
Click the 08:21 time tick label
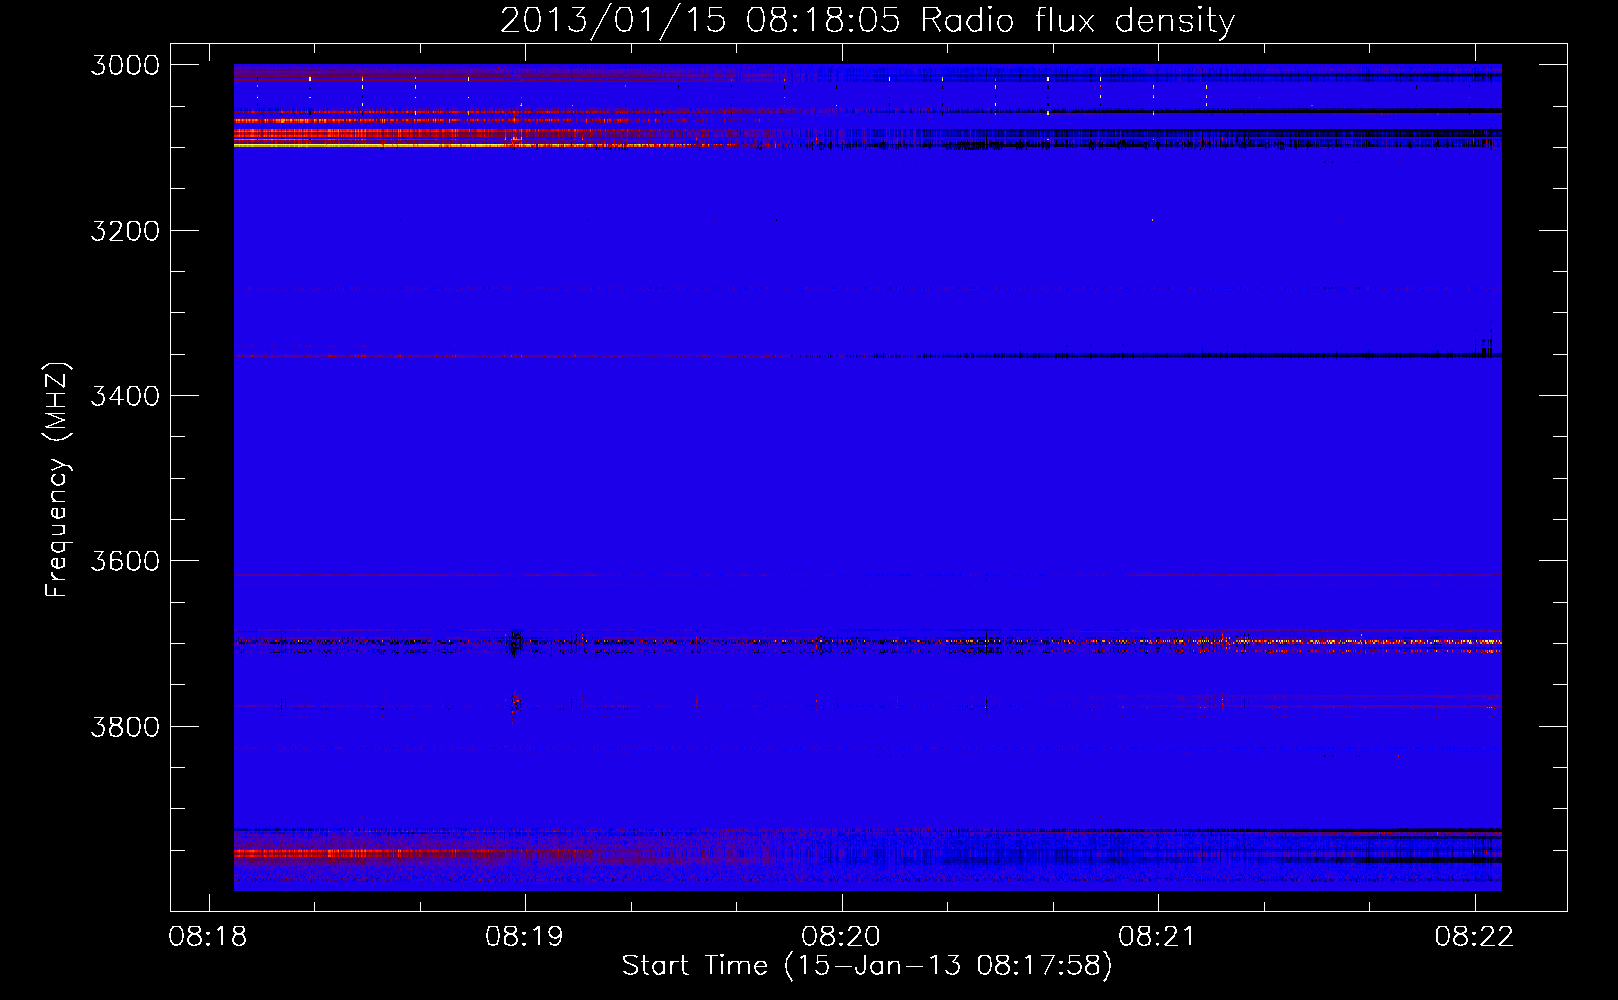pos(1157,937)
